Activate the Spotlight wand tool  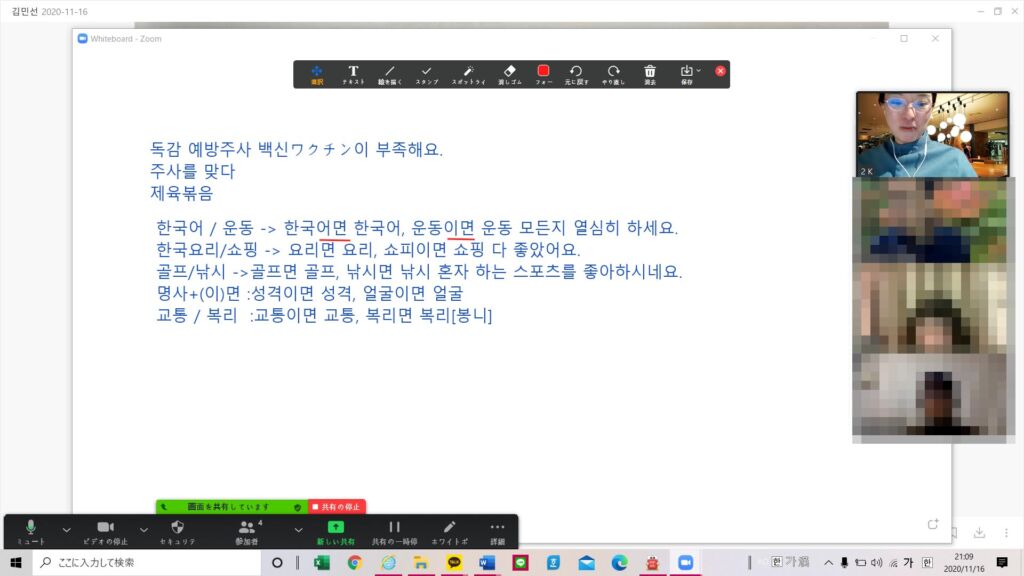click(x=468, y=74)
